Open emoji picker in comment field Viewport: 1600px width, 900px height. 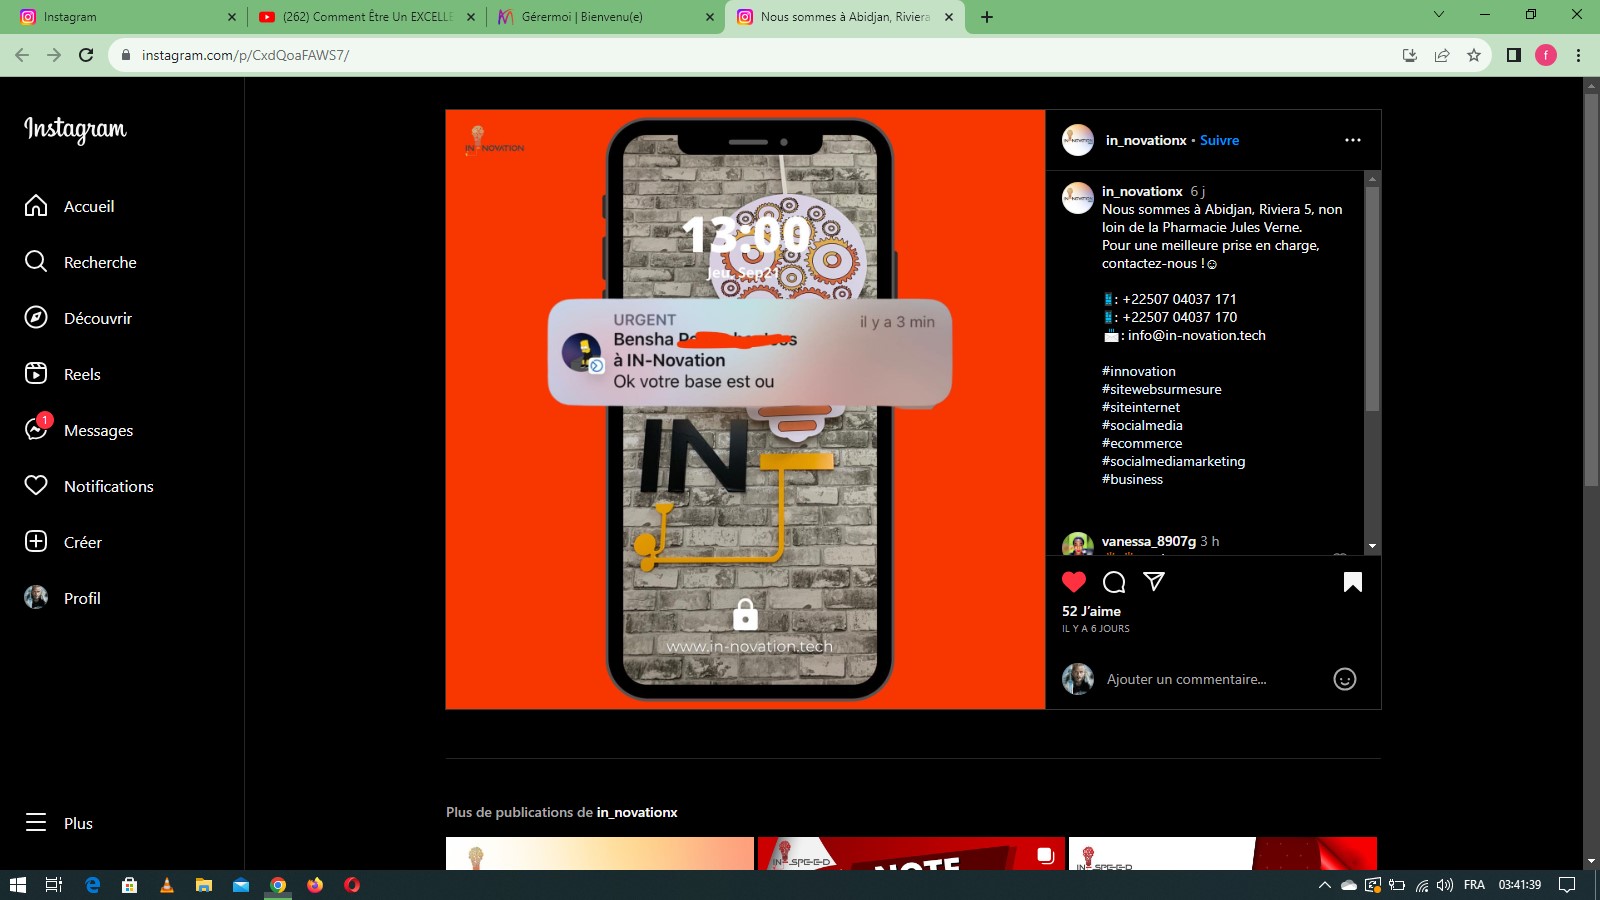pyautogui.click(x=1345, y=680)
